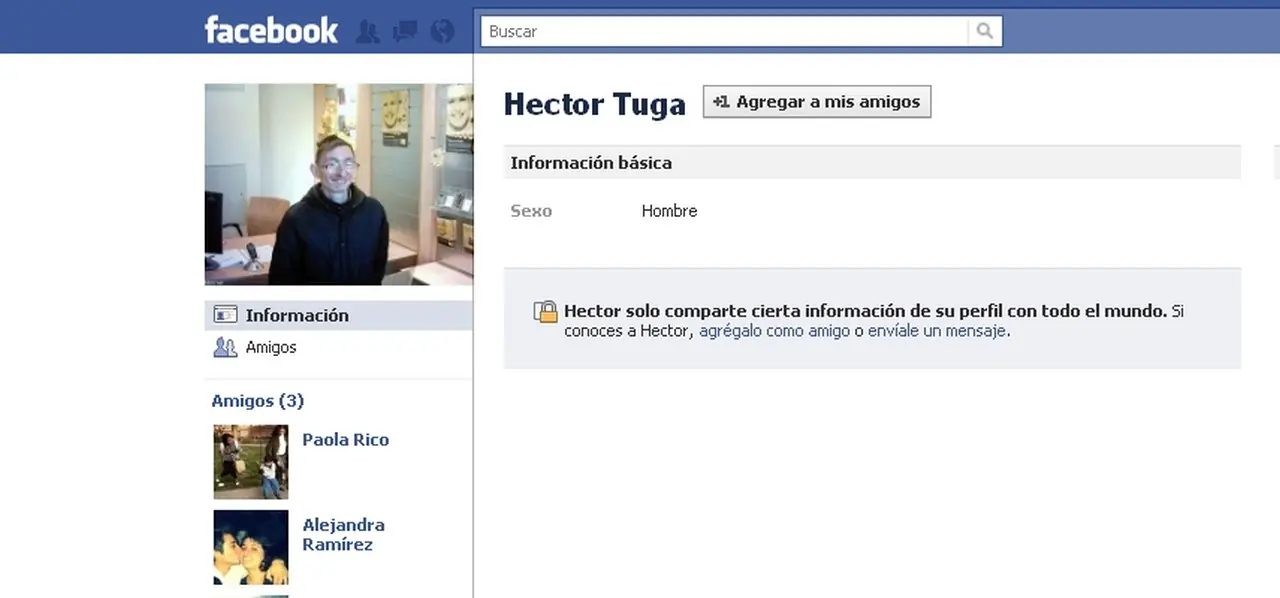Open Alejandra Ramírez's profile link
This screenshot has height=598, width=1280.
344,534
